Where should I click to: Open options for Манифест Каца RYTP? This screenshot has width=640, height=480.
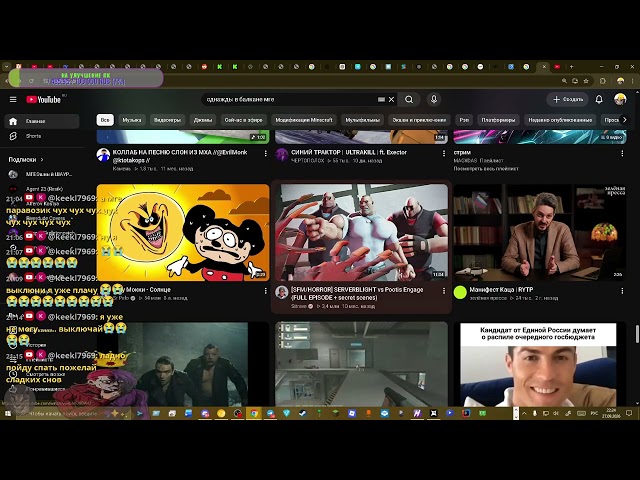tap(622, 291)
